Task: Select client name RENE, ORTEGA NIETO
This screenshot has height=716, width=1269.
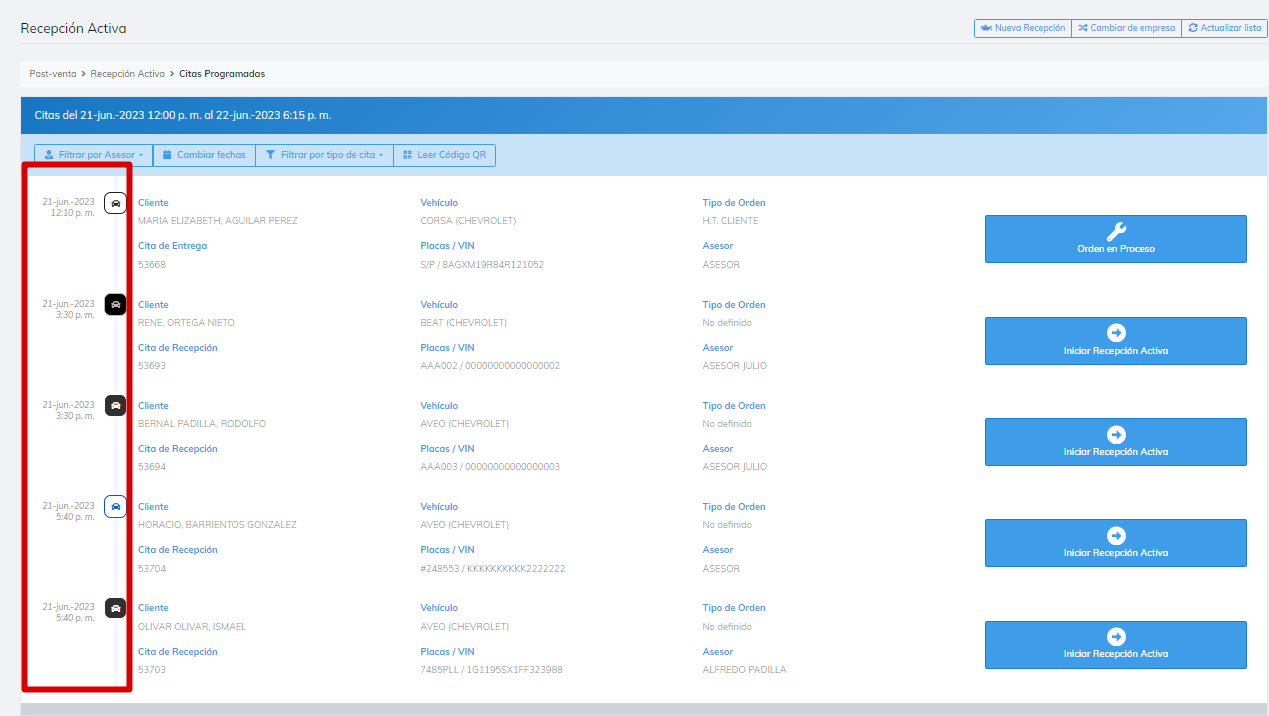Action: [x=186, y=323]
